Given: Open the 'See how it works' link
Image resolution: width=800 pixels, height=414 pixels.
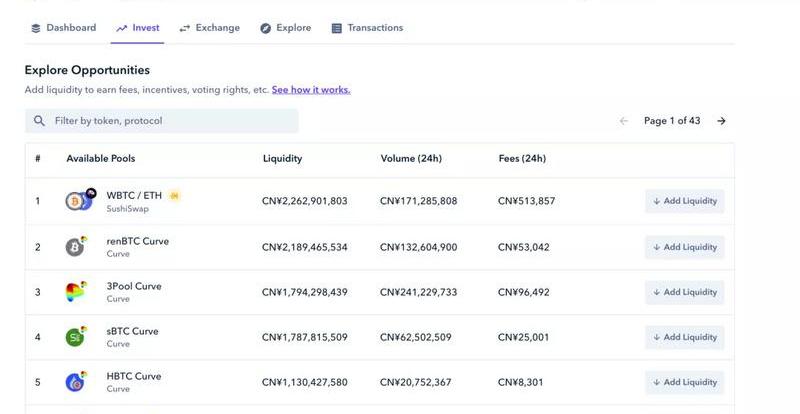Looking at the screenshot, I should click(311, 90).
